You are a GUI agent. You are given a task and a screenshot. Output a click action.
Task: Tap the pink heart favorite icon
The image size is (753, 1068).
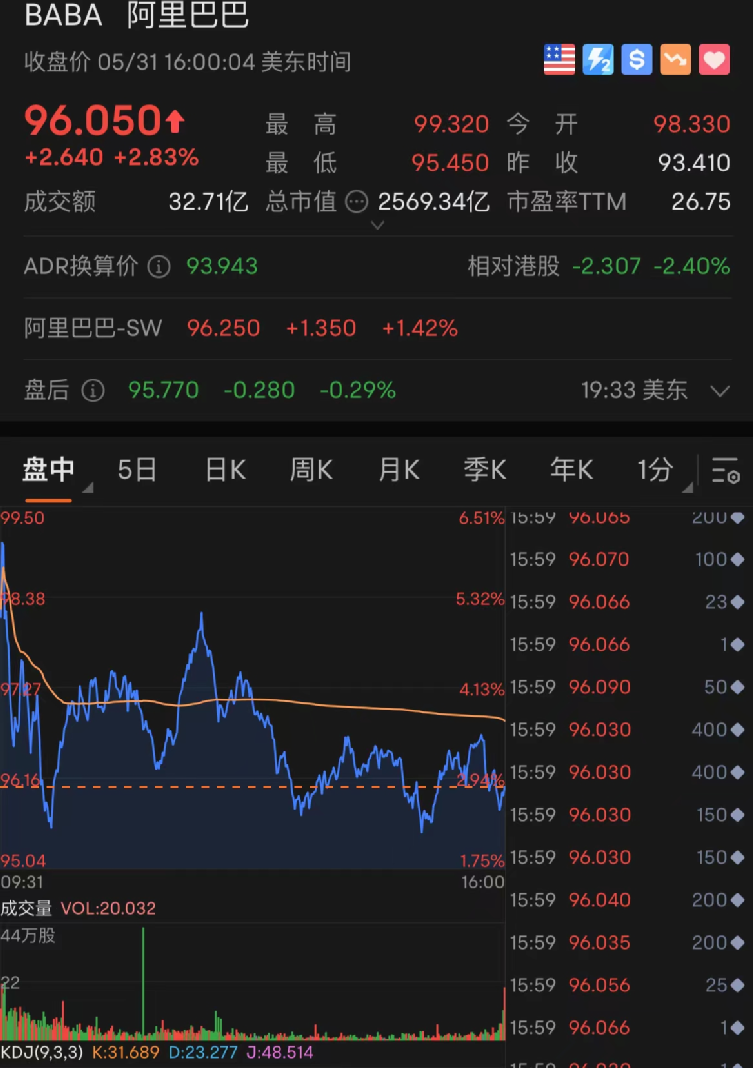(714, 60)
